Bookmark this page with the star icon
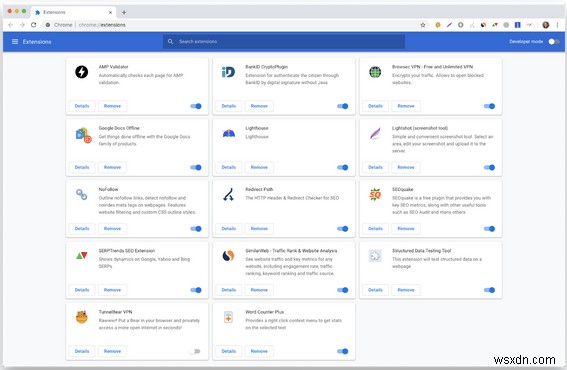567x370 pixels. coord(423,25)
